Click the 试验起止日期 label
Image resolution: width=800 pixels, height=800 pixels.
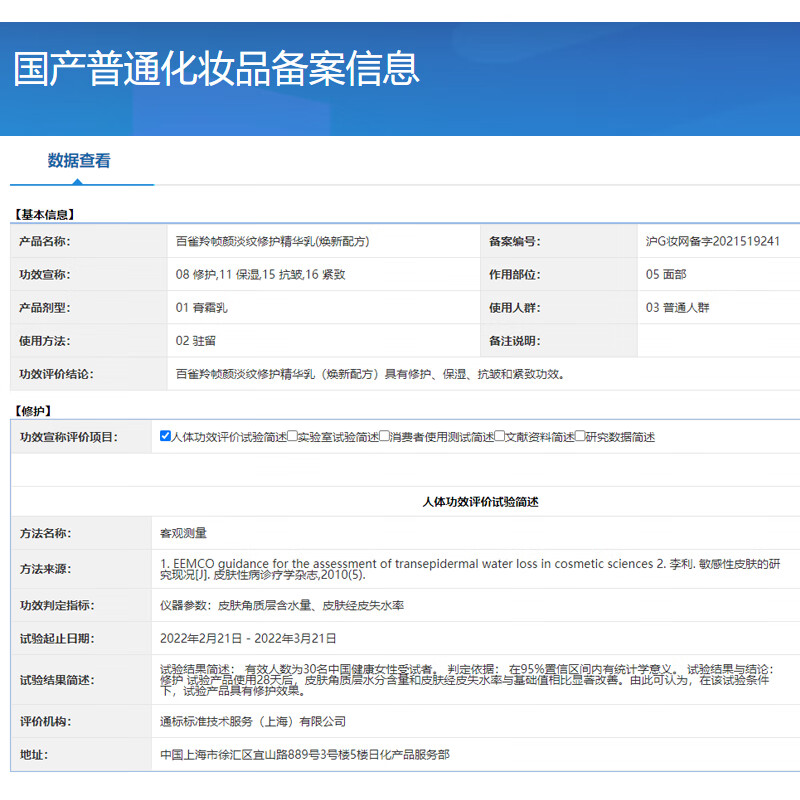[57, 638]
